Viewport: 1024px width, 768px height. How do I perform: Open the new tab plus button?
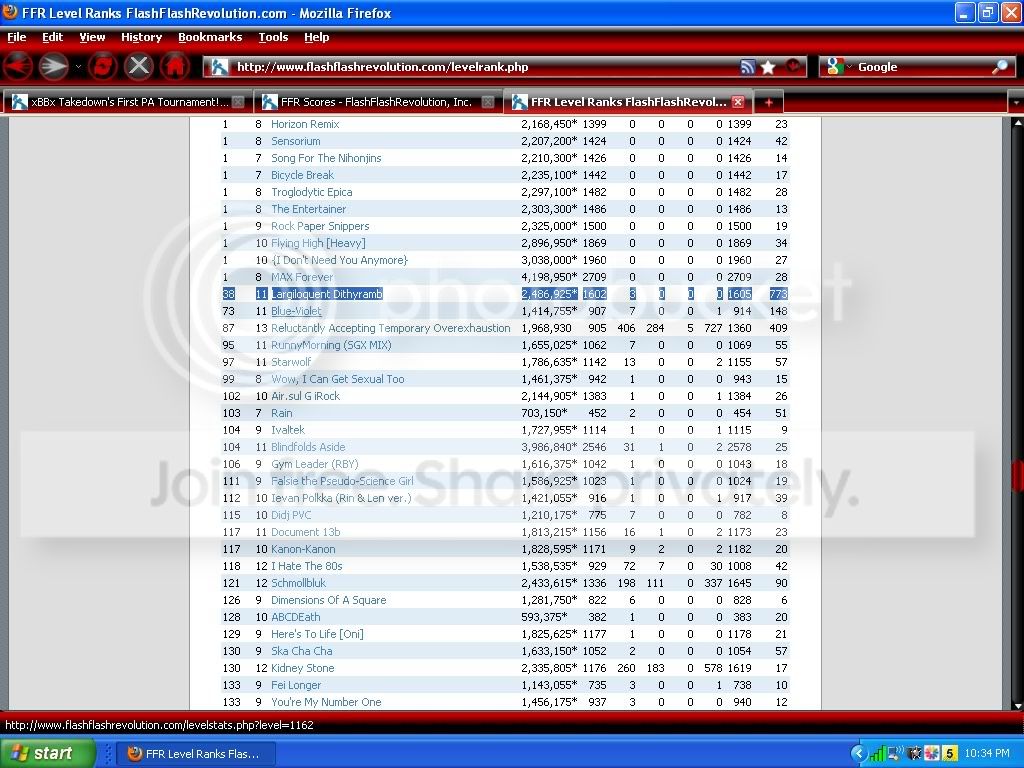tap(768, 102)
